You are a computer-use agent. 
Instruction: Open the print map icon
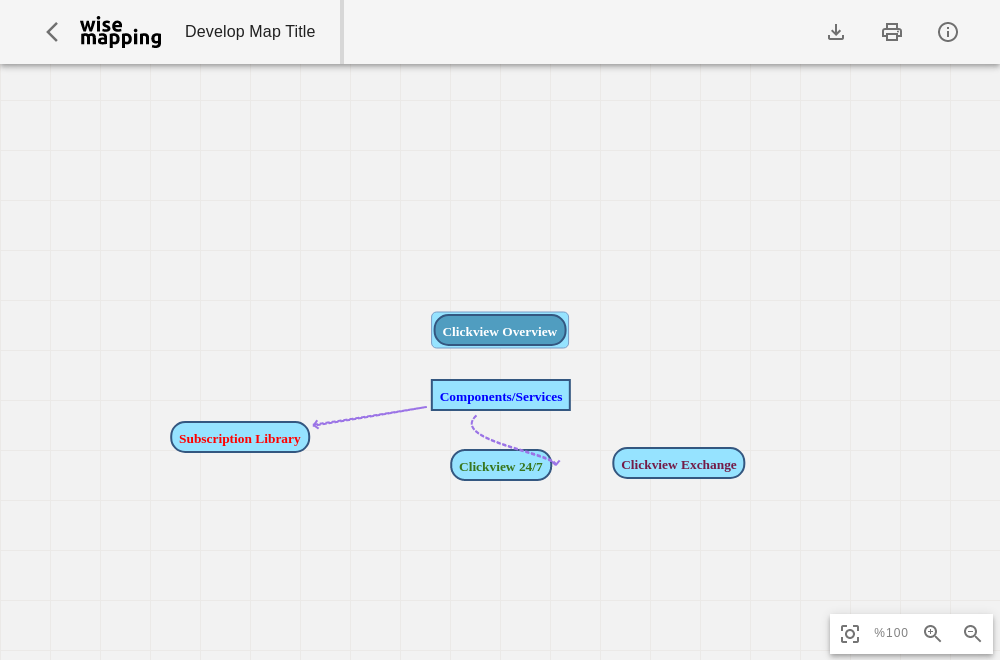click(x=892, y=32)
